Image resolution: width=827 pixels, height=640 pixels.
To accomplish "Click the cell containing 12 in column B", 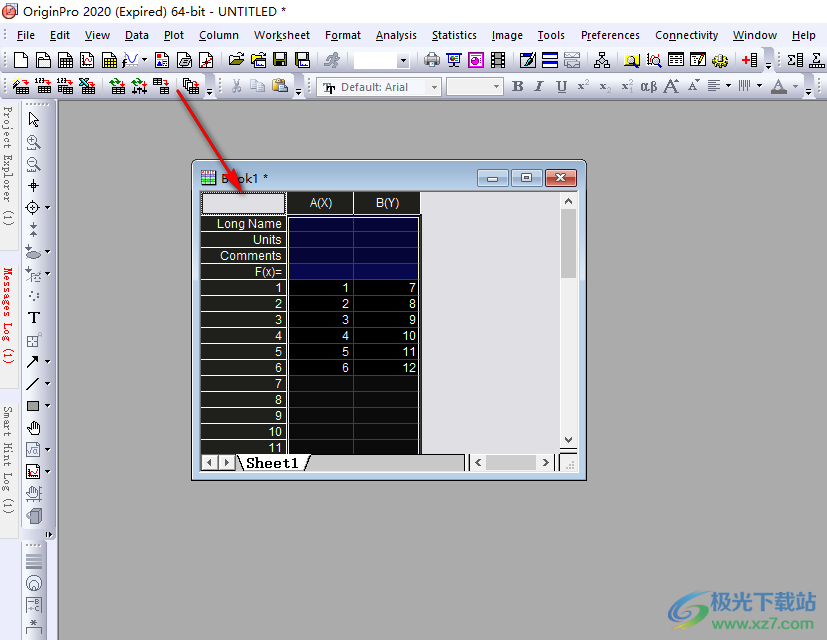I will [387, 368].
